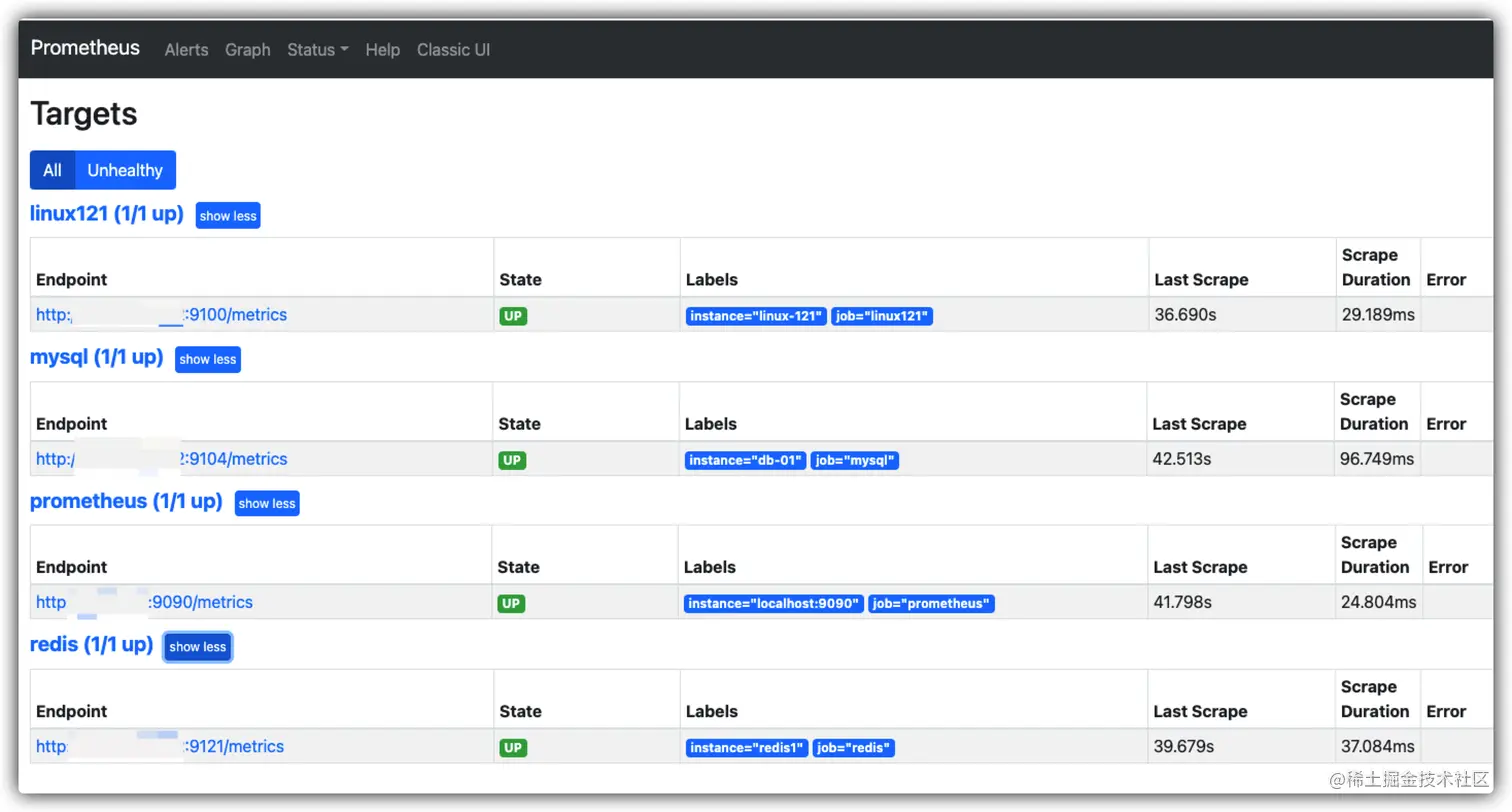Collapse the mysql target group

[208, 360]
